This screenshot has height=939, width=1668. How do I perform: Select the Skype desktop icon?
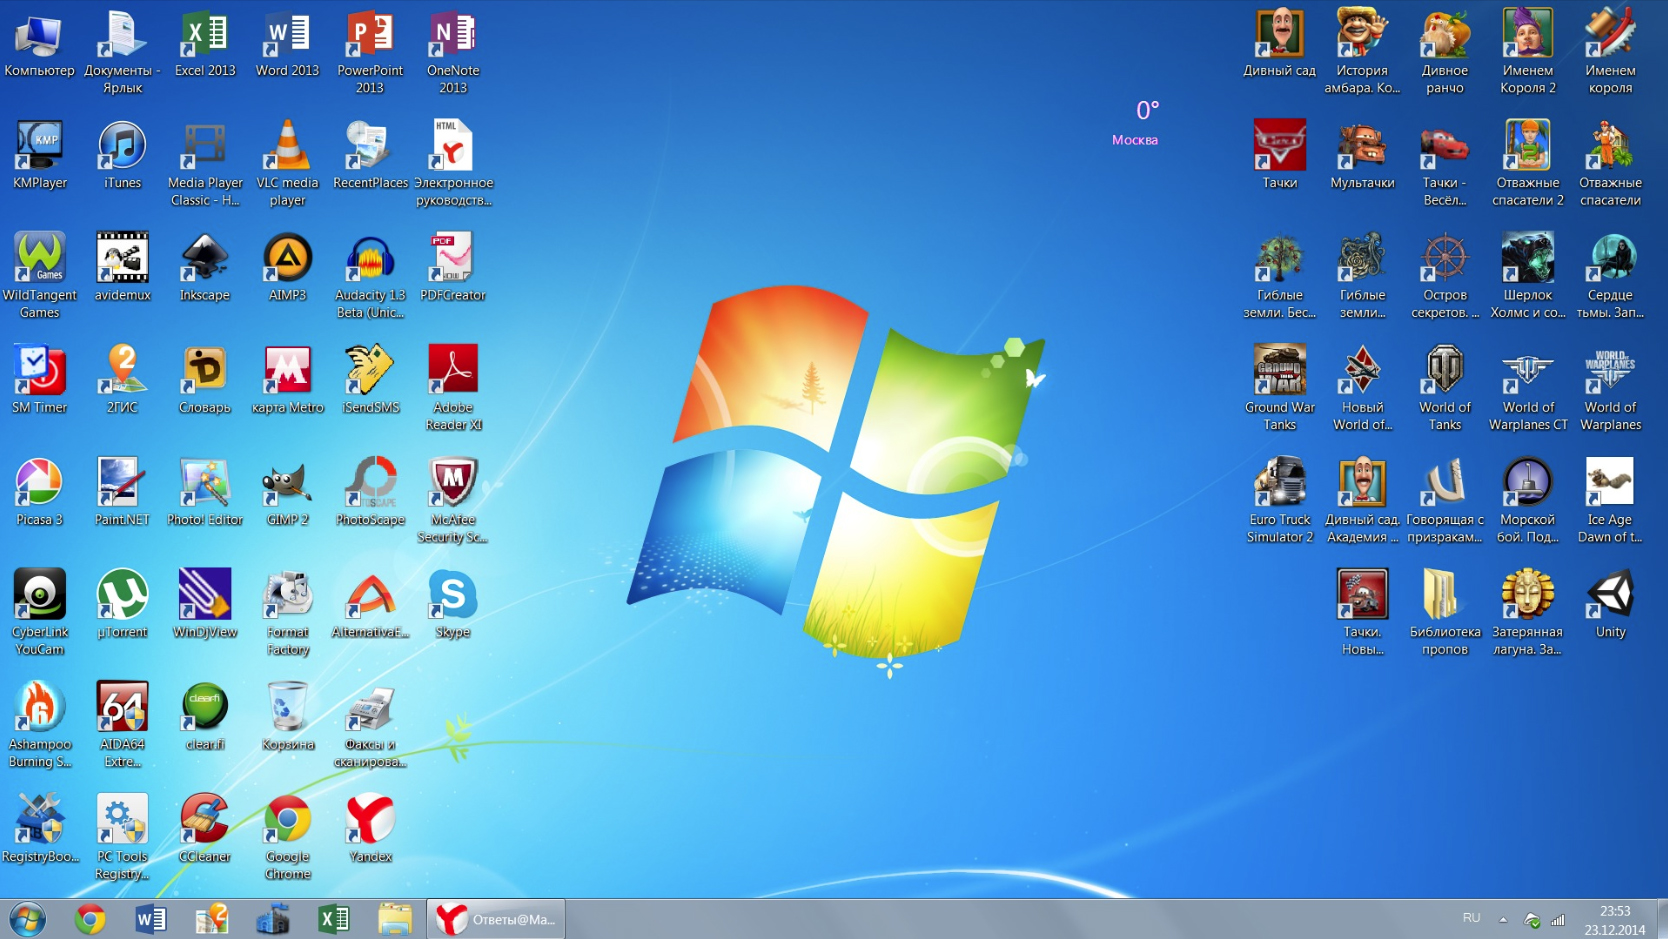tap(453, 605)
